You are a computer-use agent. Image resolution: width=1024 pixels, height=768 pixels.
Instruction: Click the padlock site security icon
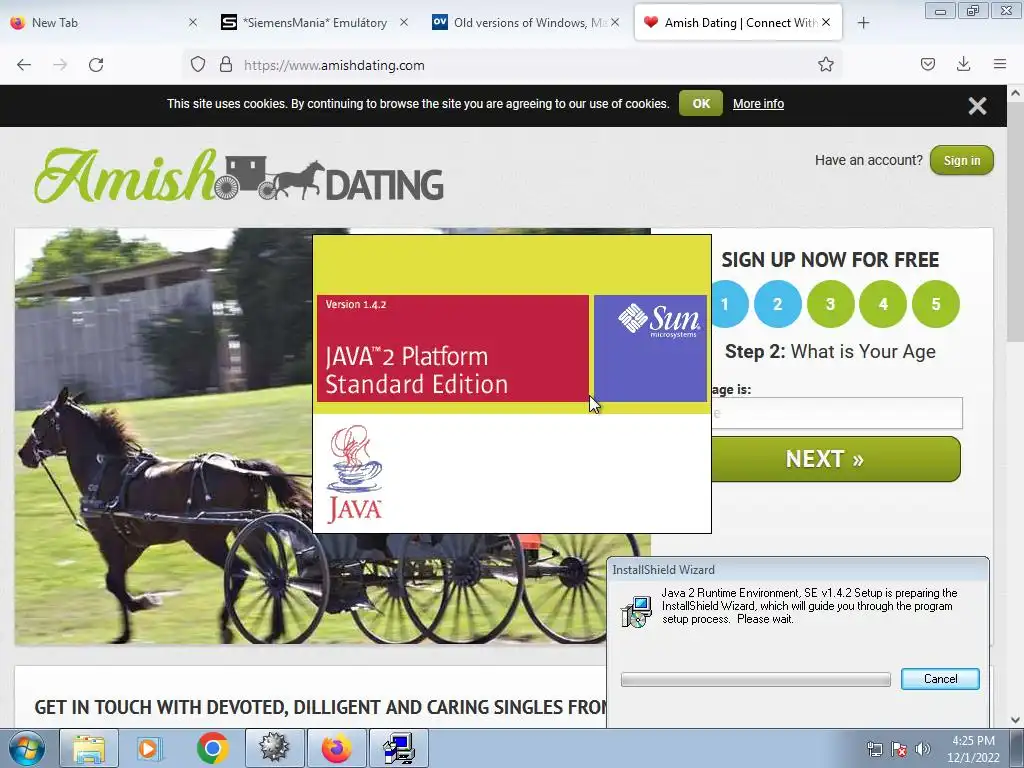226,65
